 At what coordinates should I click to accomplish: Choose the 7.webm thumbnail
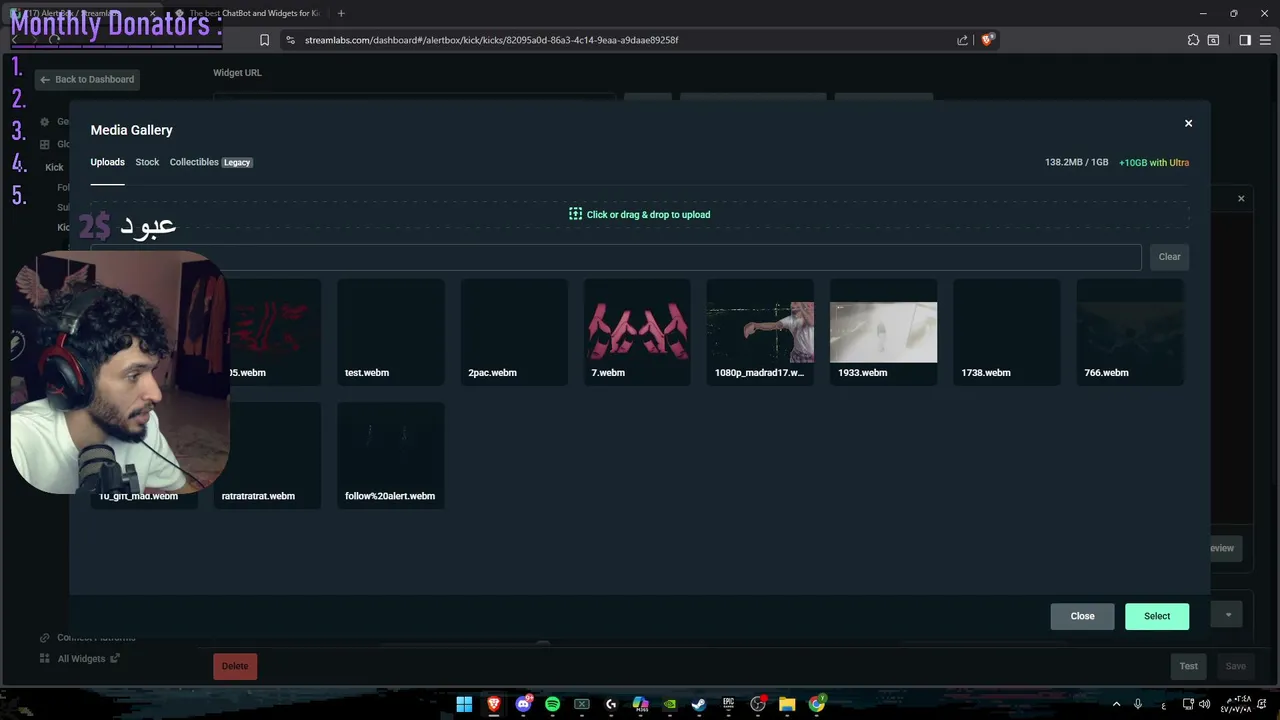[637, 332]
